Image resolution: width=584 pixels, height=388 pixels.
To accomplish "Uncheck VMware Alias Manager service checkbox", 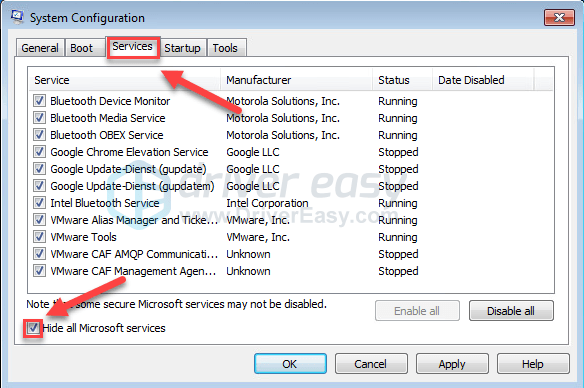I will [39, 220].
